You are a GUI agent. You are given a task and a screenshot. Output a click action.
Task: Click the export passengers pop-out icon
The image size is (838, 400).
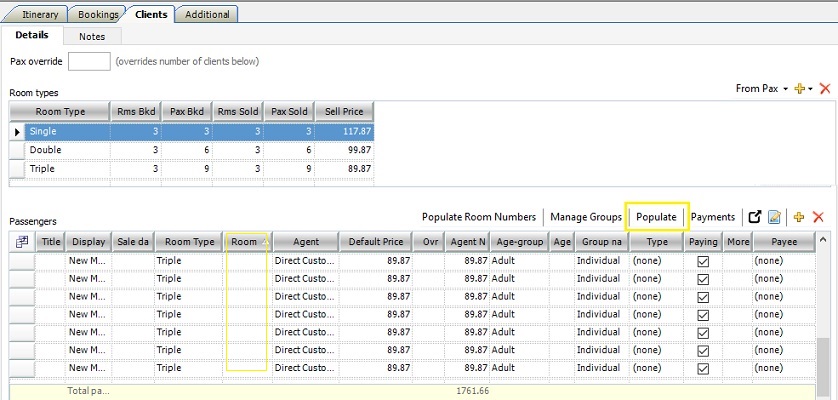756,217
